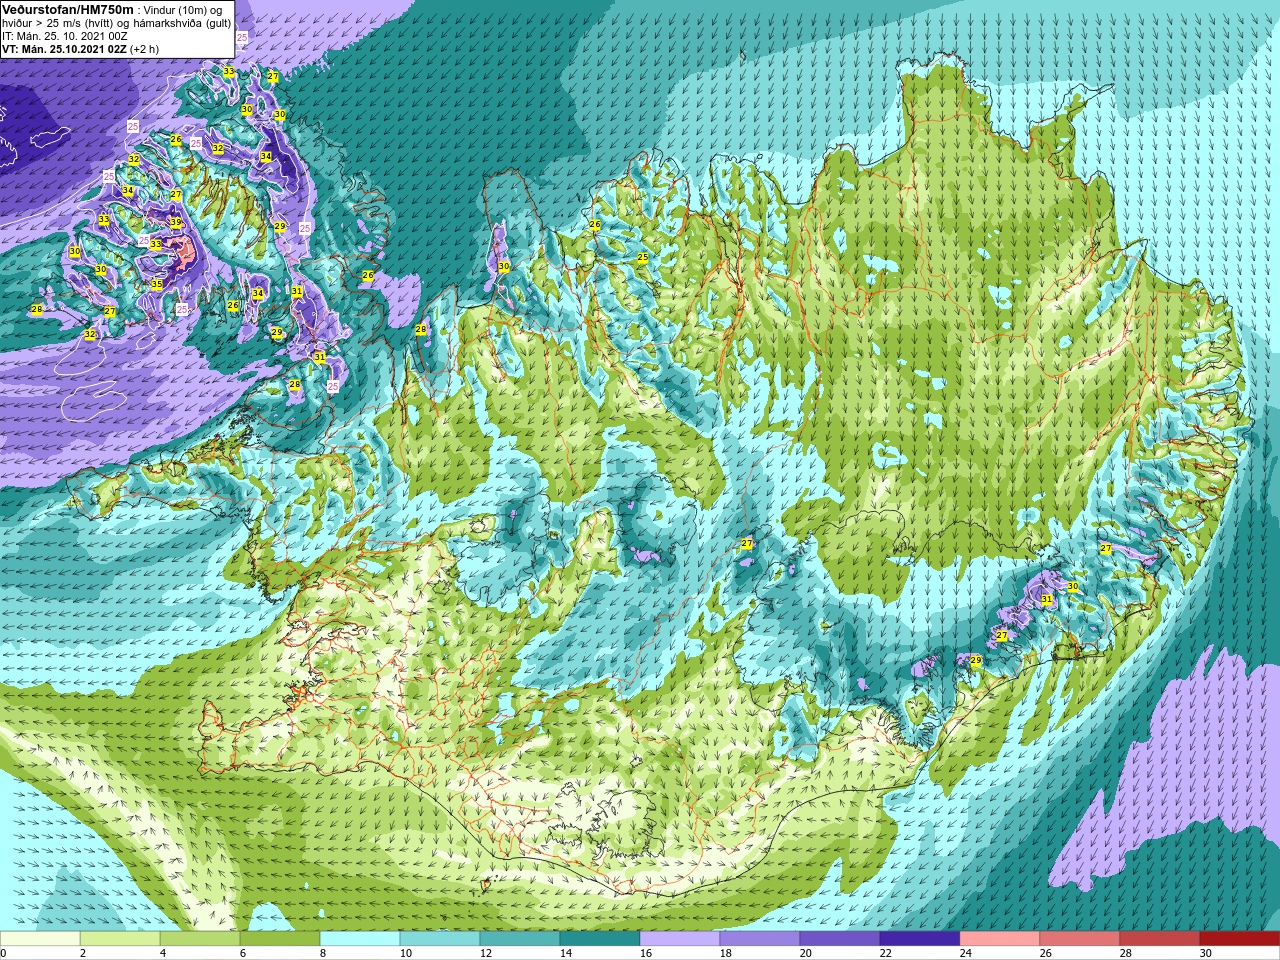This screenshot has width=1280, height=960.
Task: Click the 18–20 m/s legend color block
Action: [760, 939]
